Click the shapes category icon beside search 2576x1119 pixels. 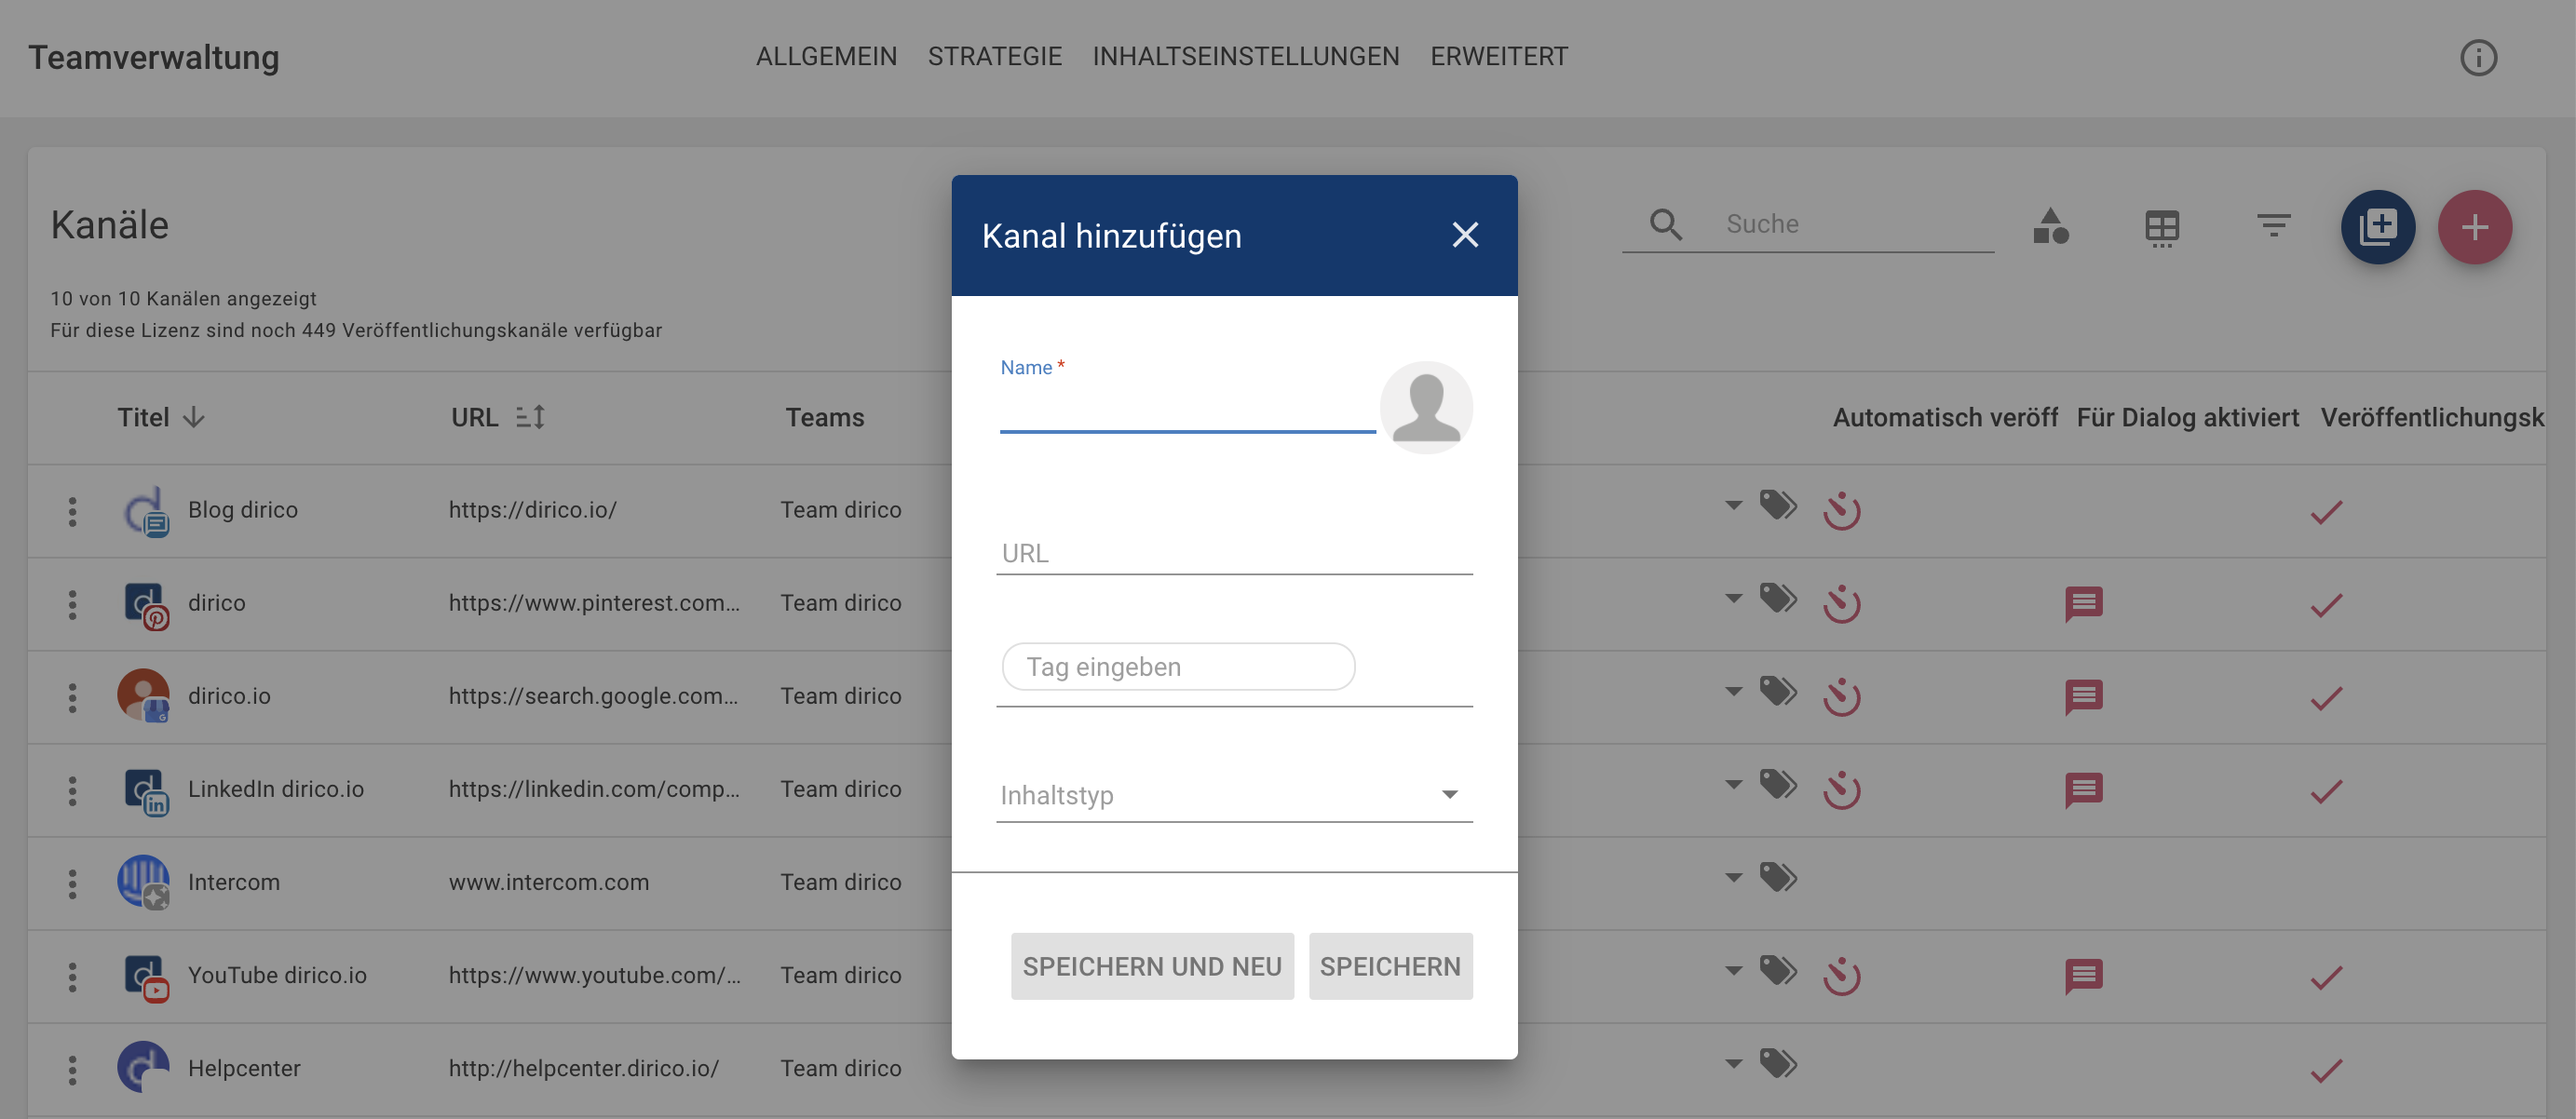click(x=2050, y=226)
